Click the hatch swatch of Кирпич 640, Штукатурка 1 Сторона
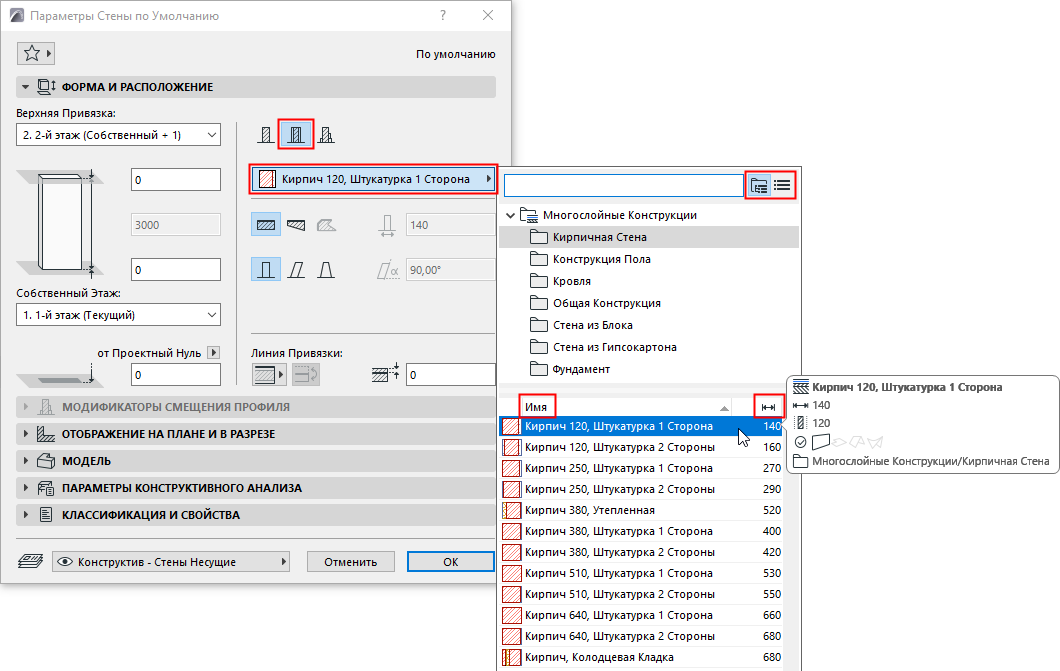The width and height of the screenshot is (1060, 671). [x=512, y=615]
